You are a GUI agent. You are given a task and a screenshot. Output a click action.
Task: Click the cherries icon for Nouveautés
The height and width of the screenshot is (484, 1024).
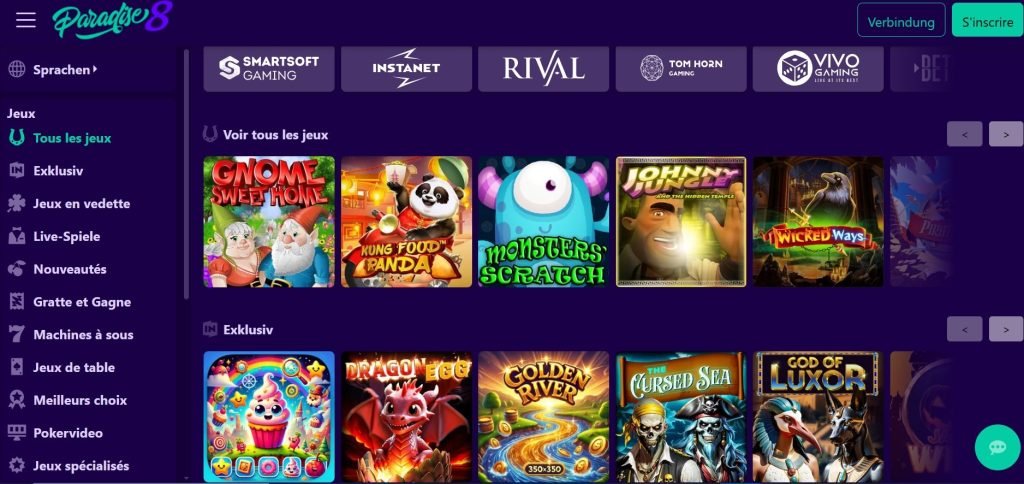17,269
